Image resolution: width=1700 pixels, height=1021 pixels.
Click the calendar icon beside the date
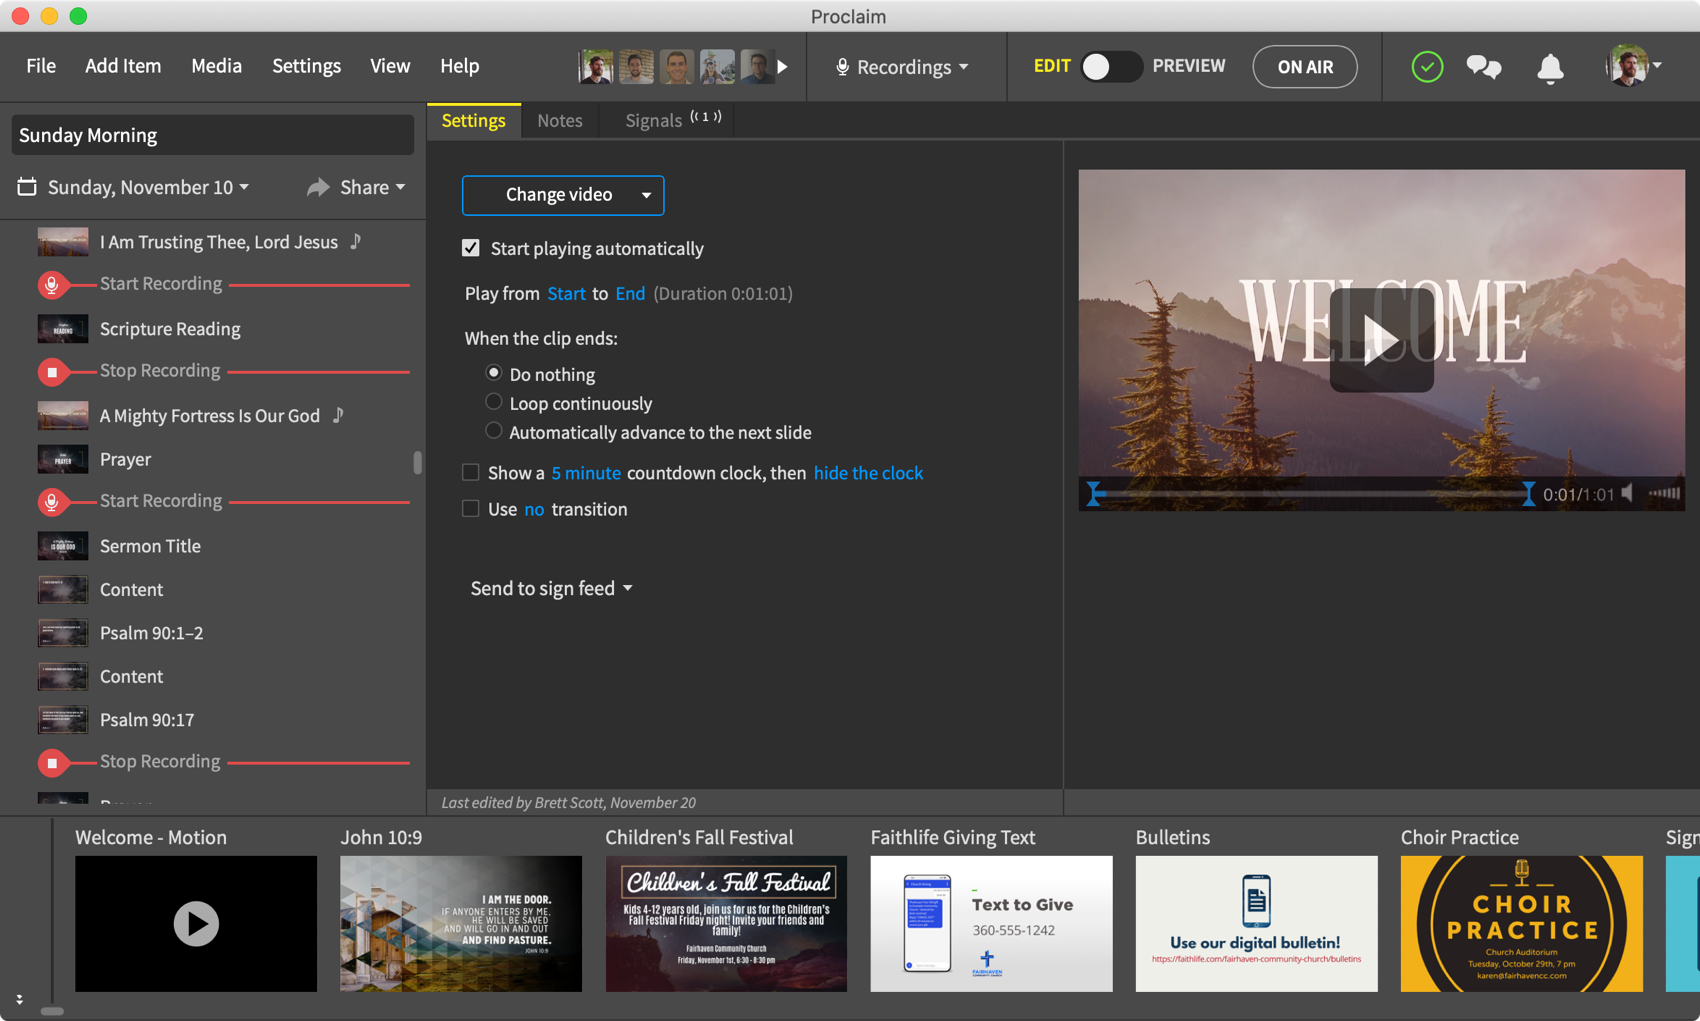pyautogui.click(x=27, y=187)
